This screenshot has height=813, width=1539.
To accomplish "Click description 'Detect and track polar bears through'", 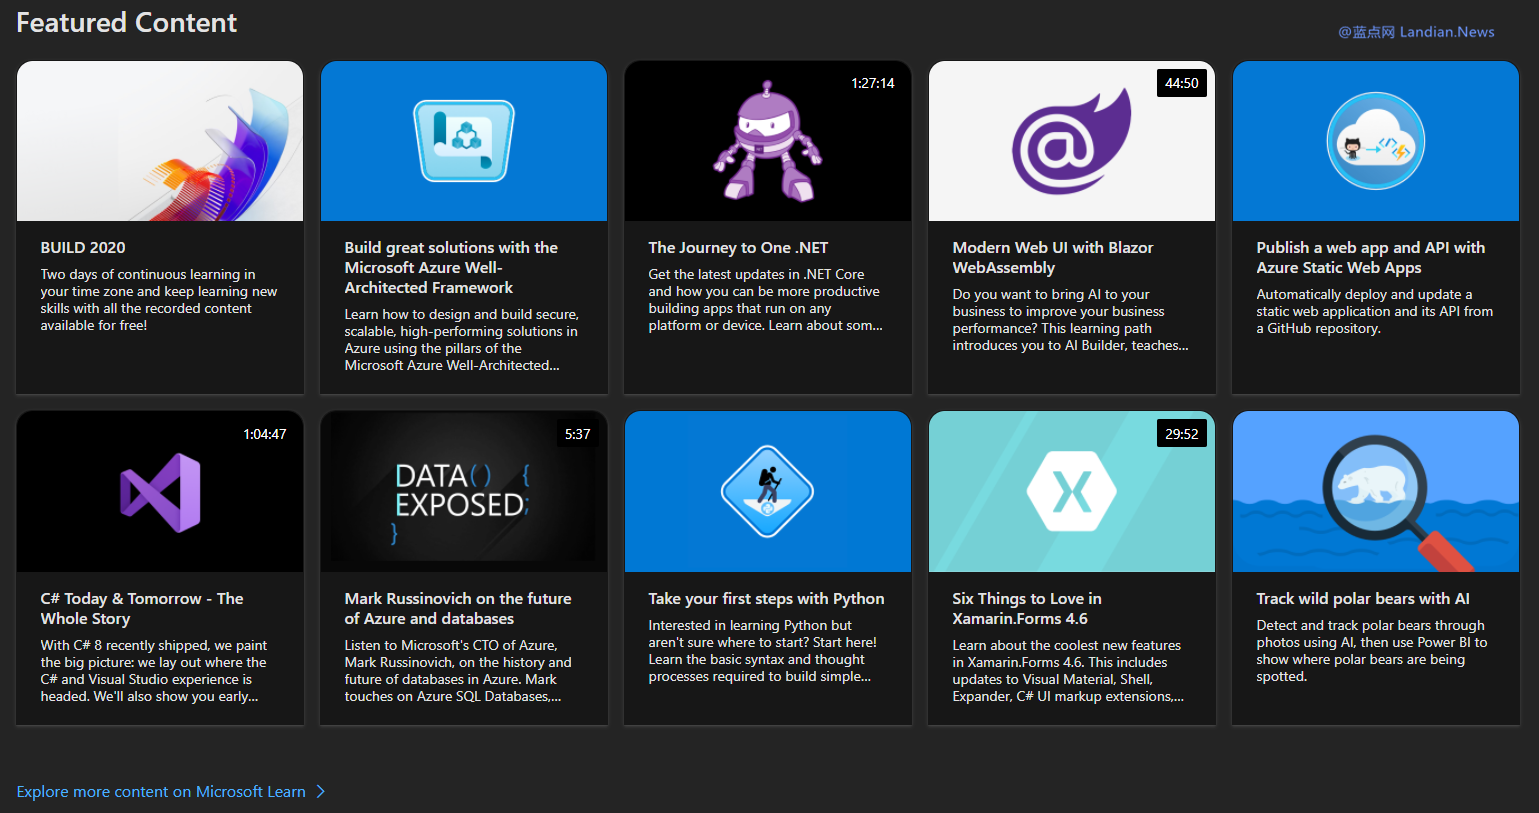I will pyautogui.click(x=1371, y=651).
